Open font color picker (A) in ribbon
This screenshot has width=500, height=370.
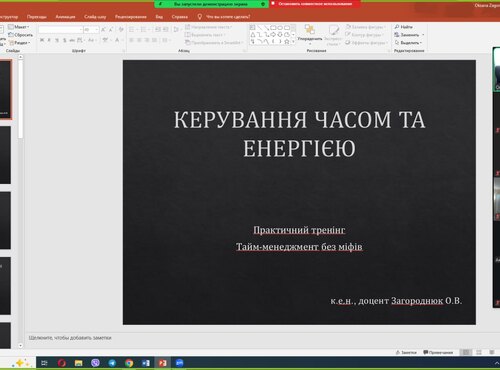tap(117, 40)
